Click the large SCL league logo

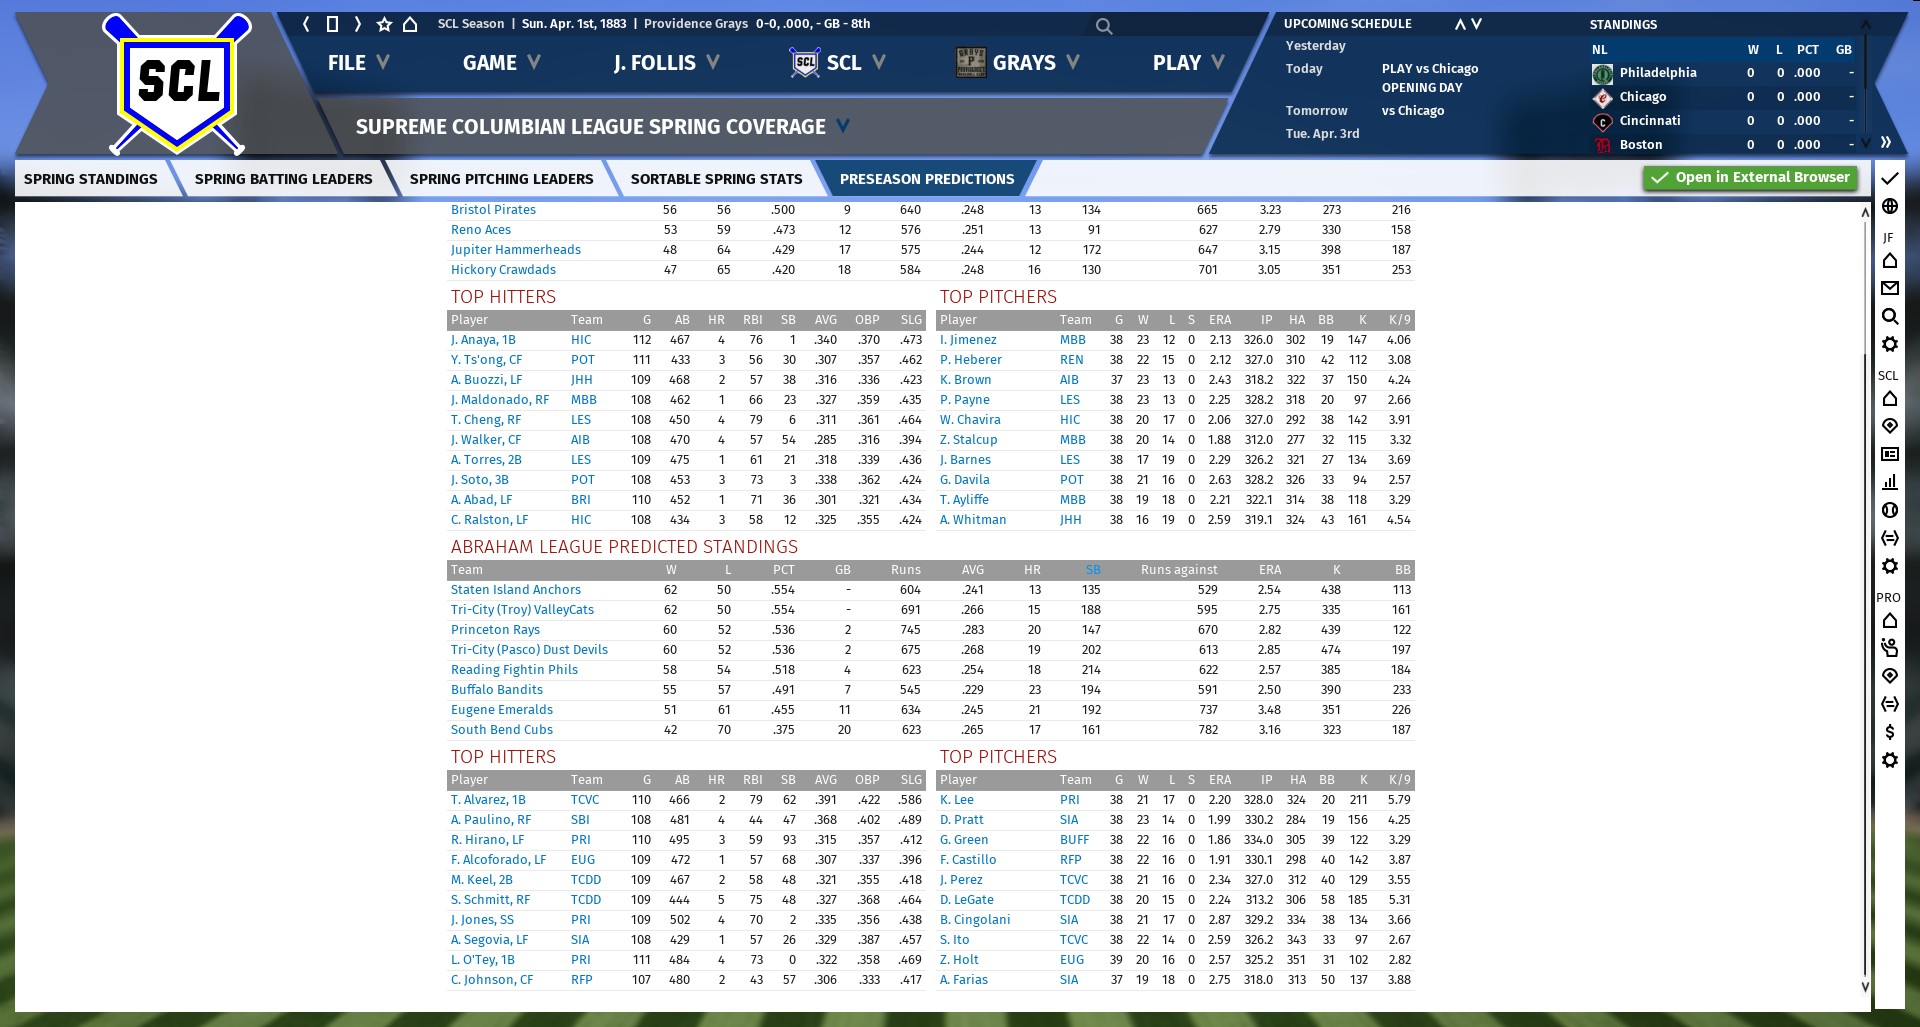point(178,83)
